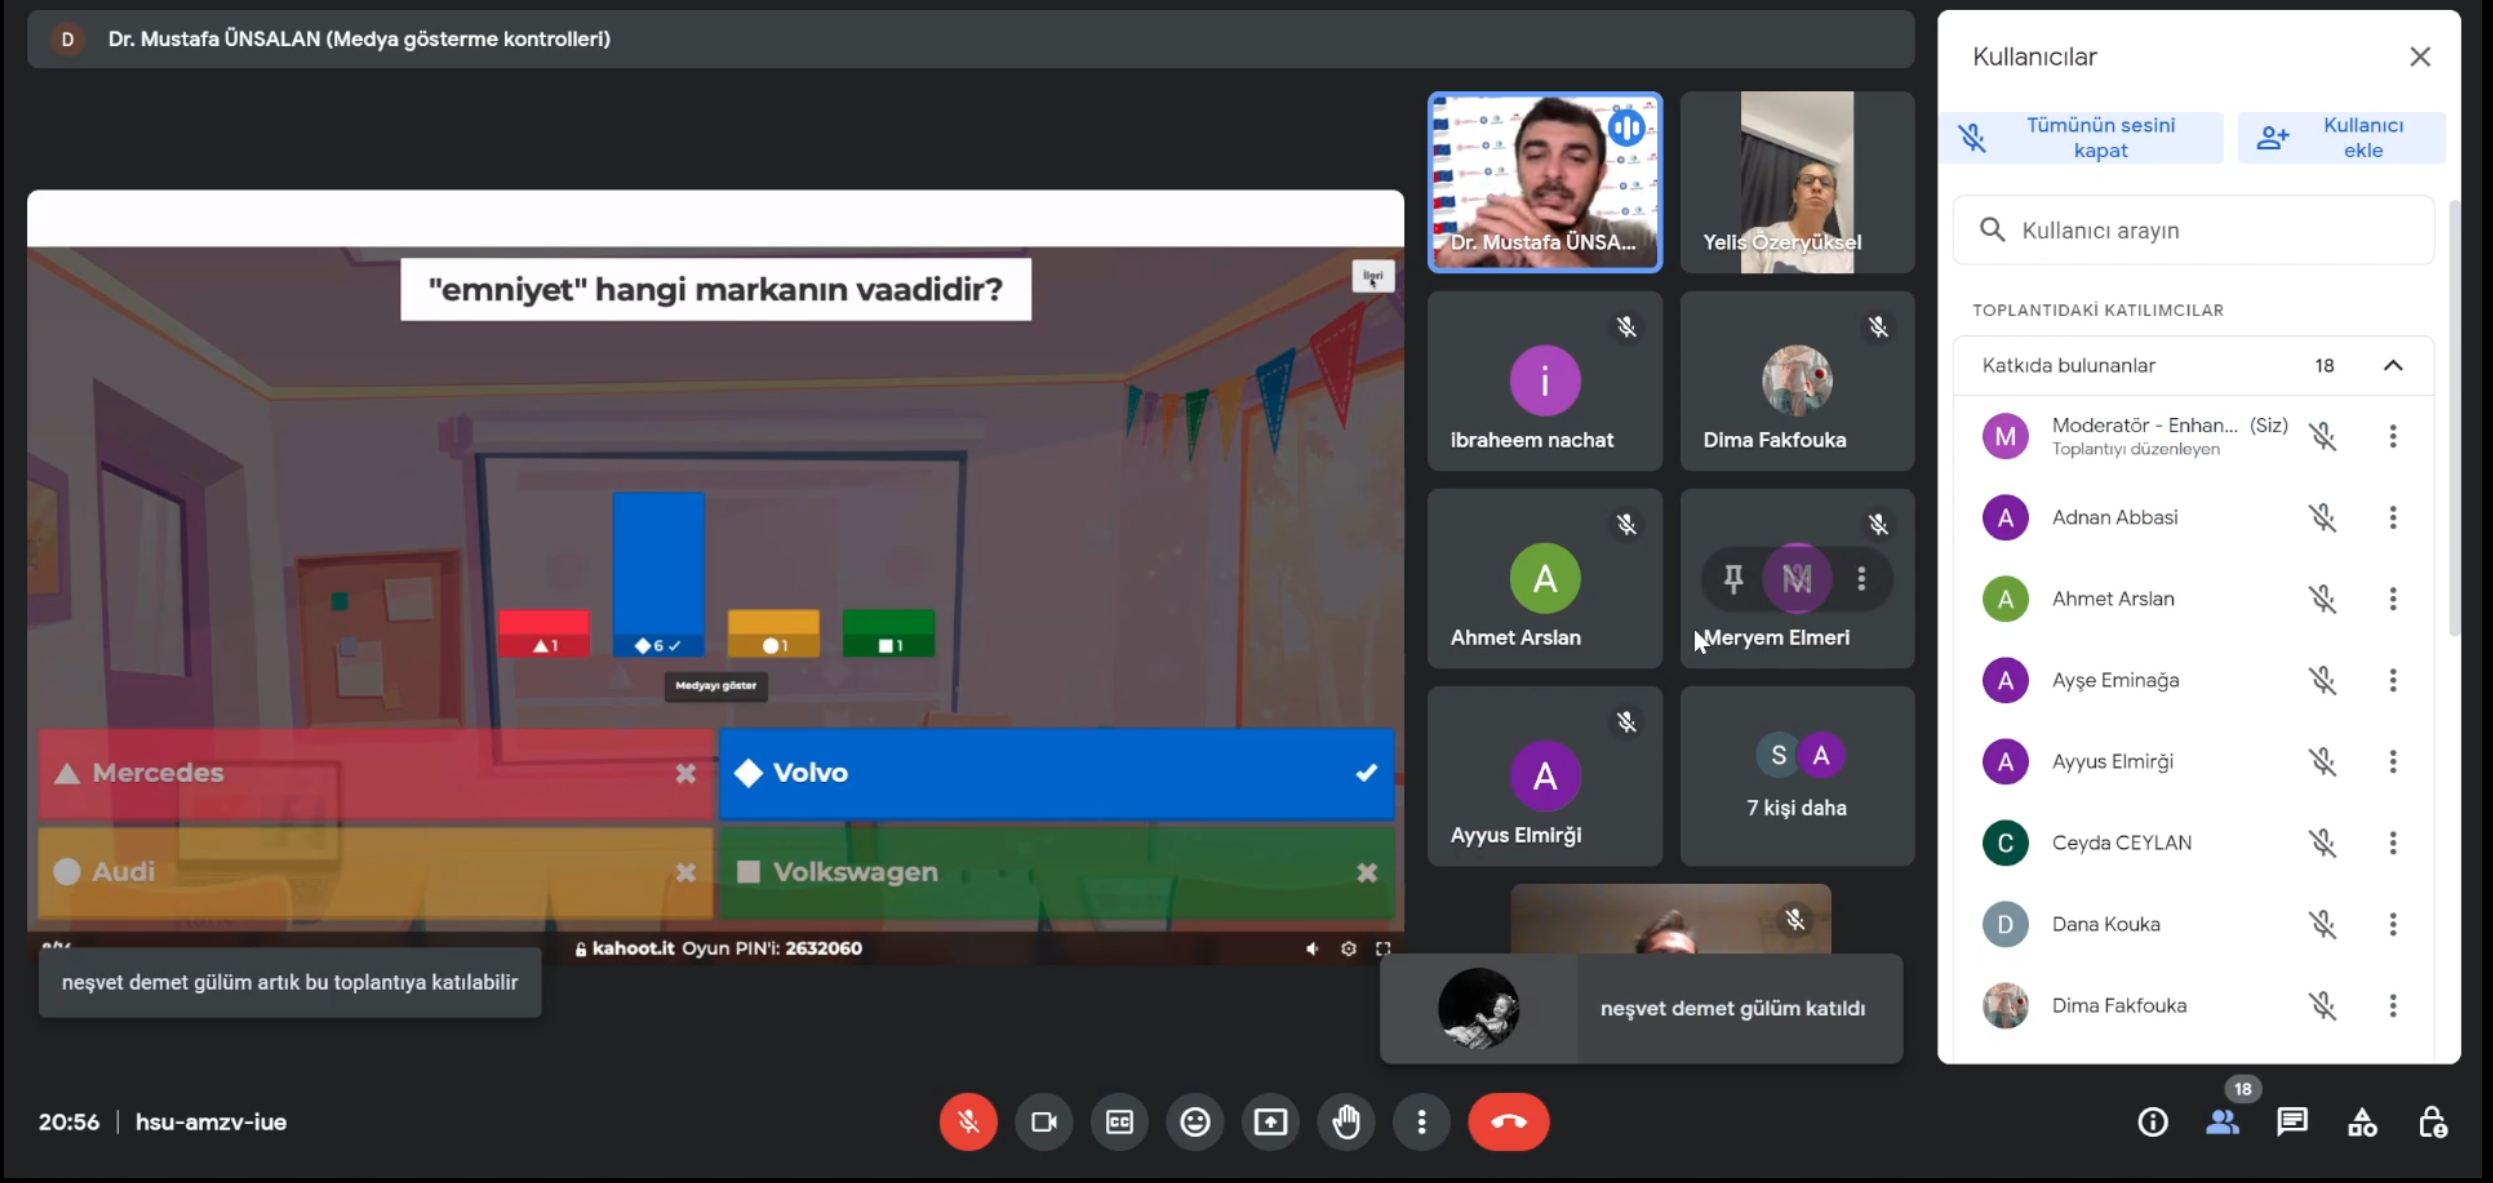Open host controls lock icon
The width and height of the screenshot is (2493, 1183).
[x=2432, y=1122]
